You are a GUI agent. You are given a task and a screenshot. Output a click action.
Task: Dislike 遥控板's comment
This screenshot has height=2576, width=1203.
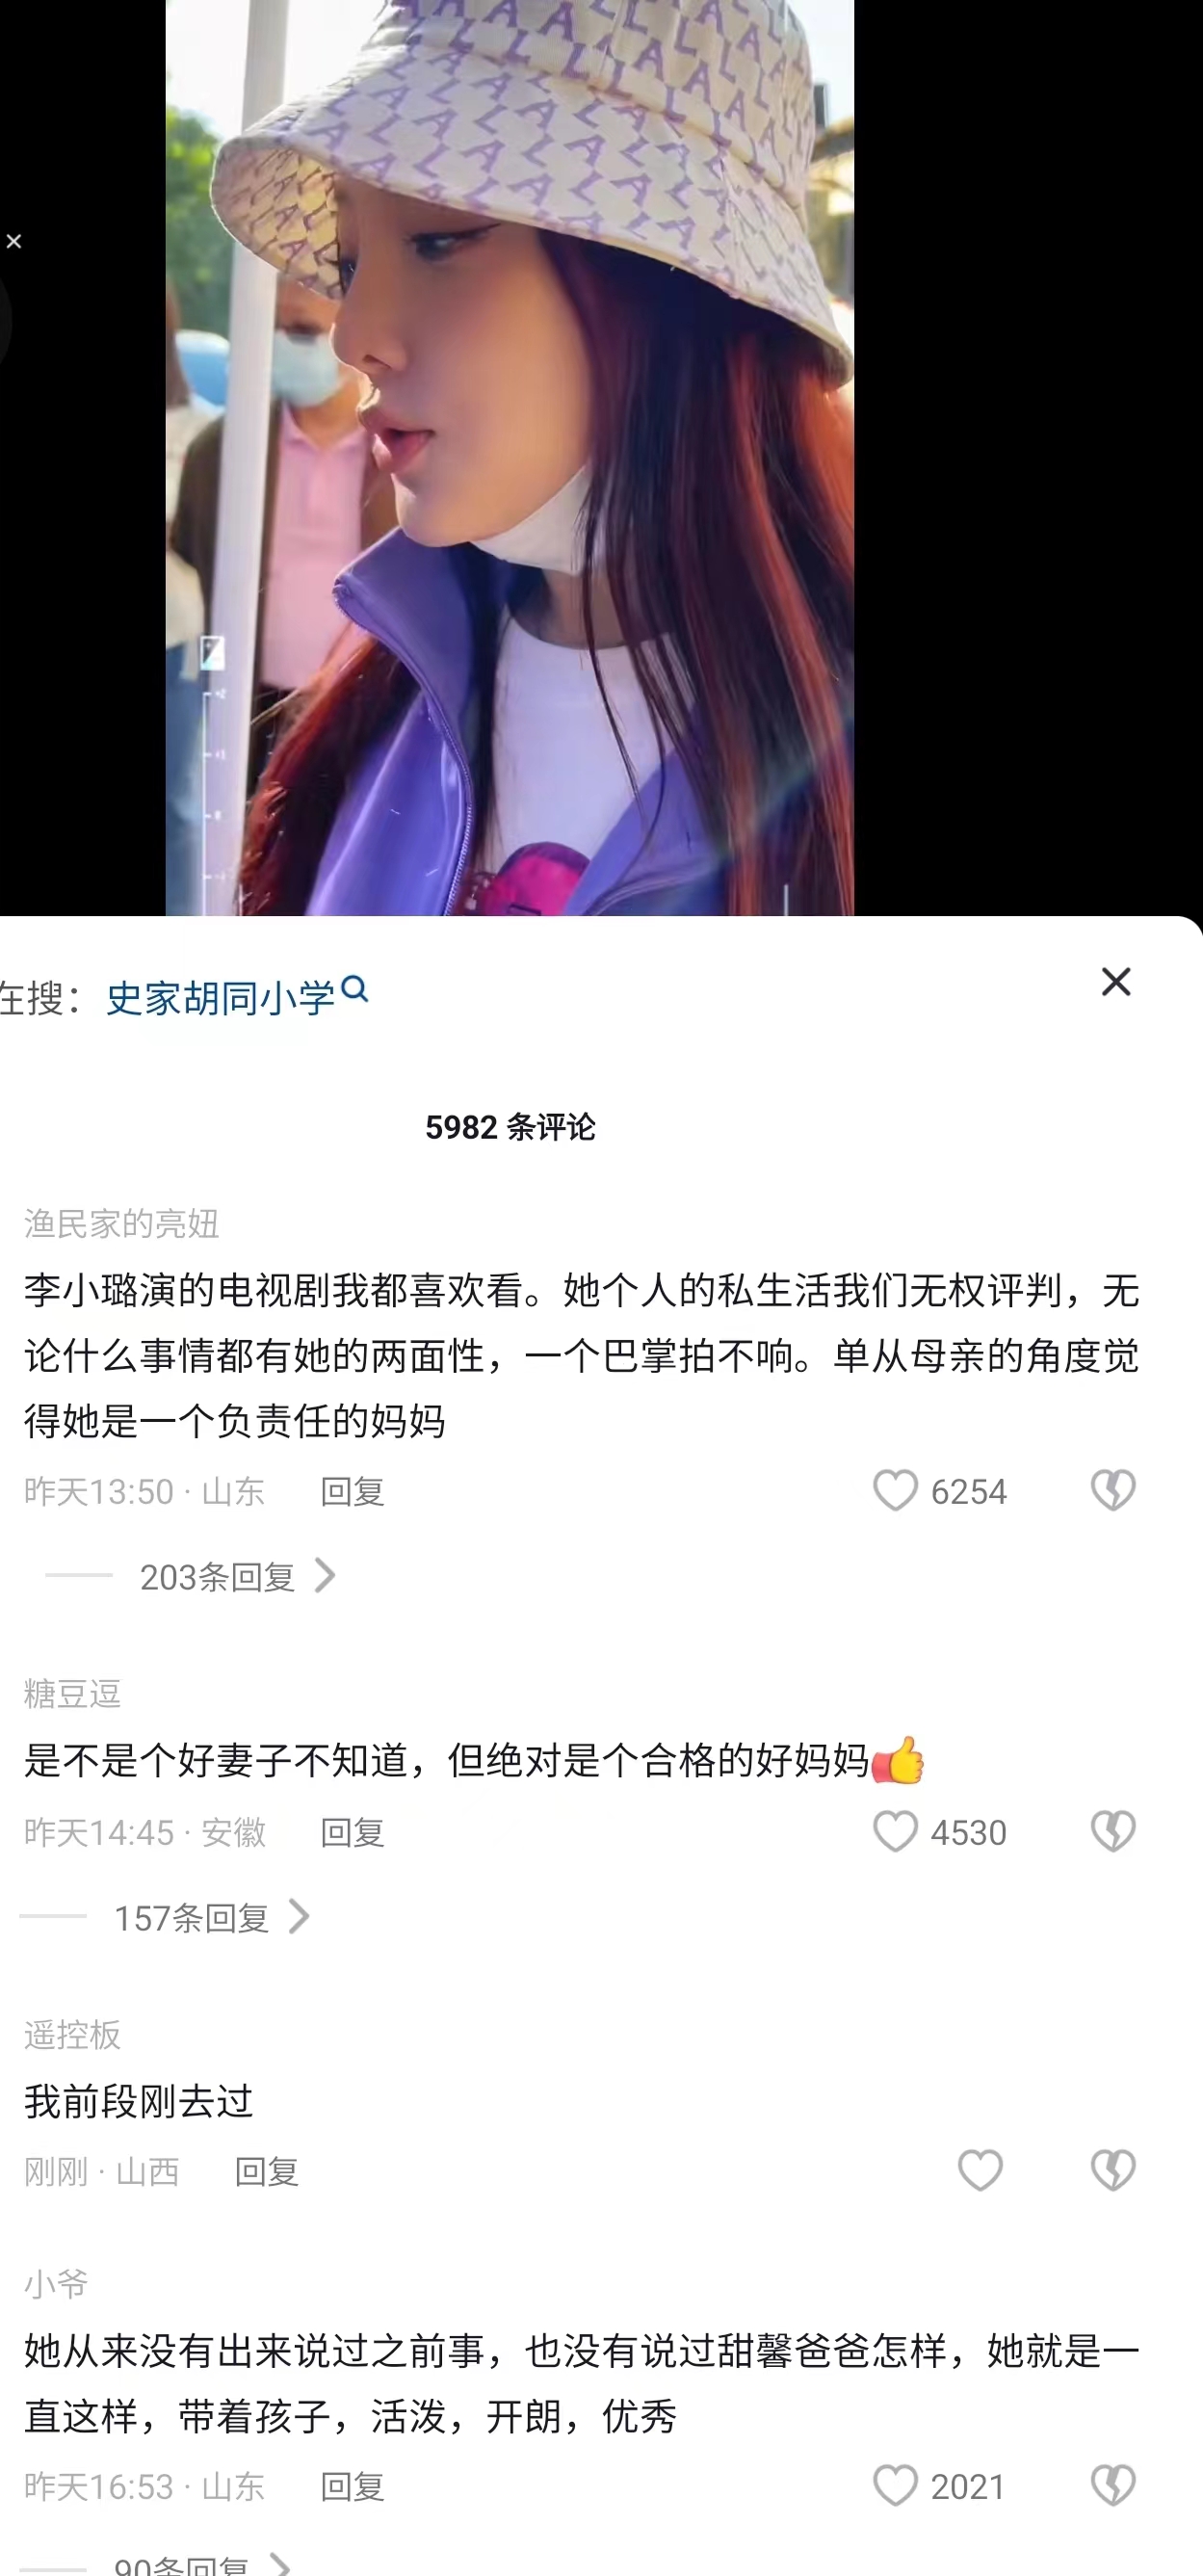1113,2170
